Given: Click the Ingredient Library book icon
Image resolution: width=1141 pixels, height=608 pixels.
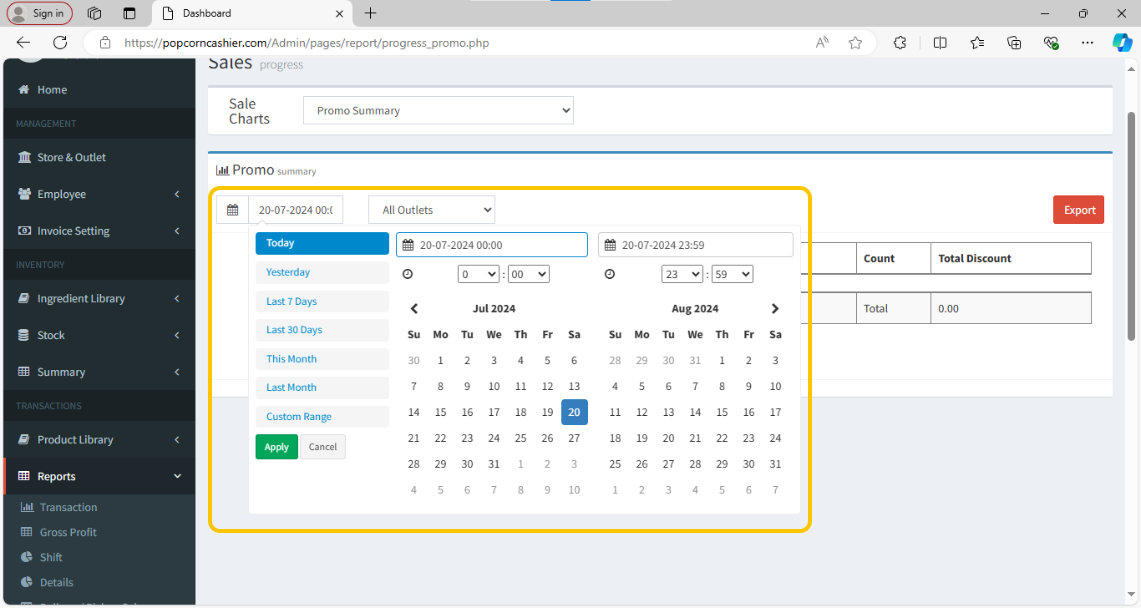Looking at the screenshot, I should [24, 298].
